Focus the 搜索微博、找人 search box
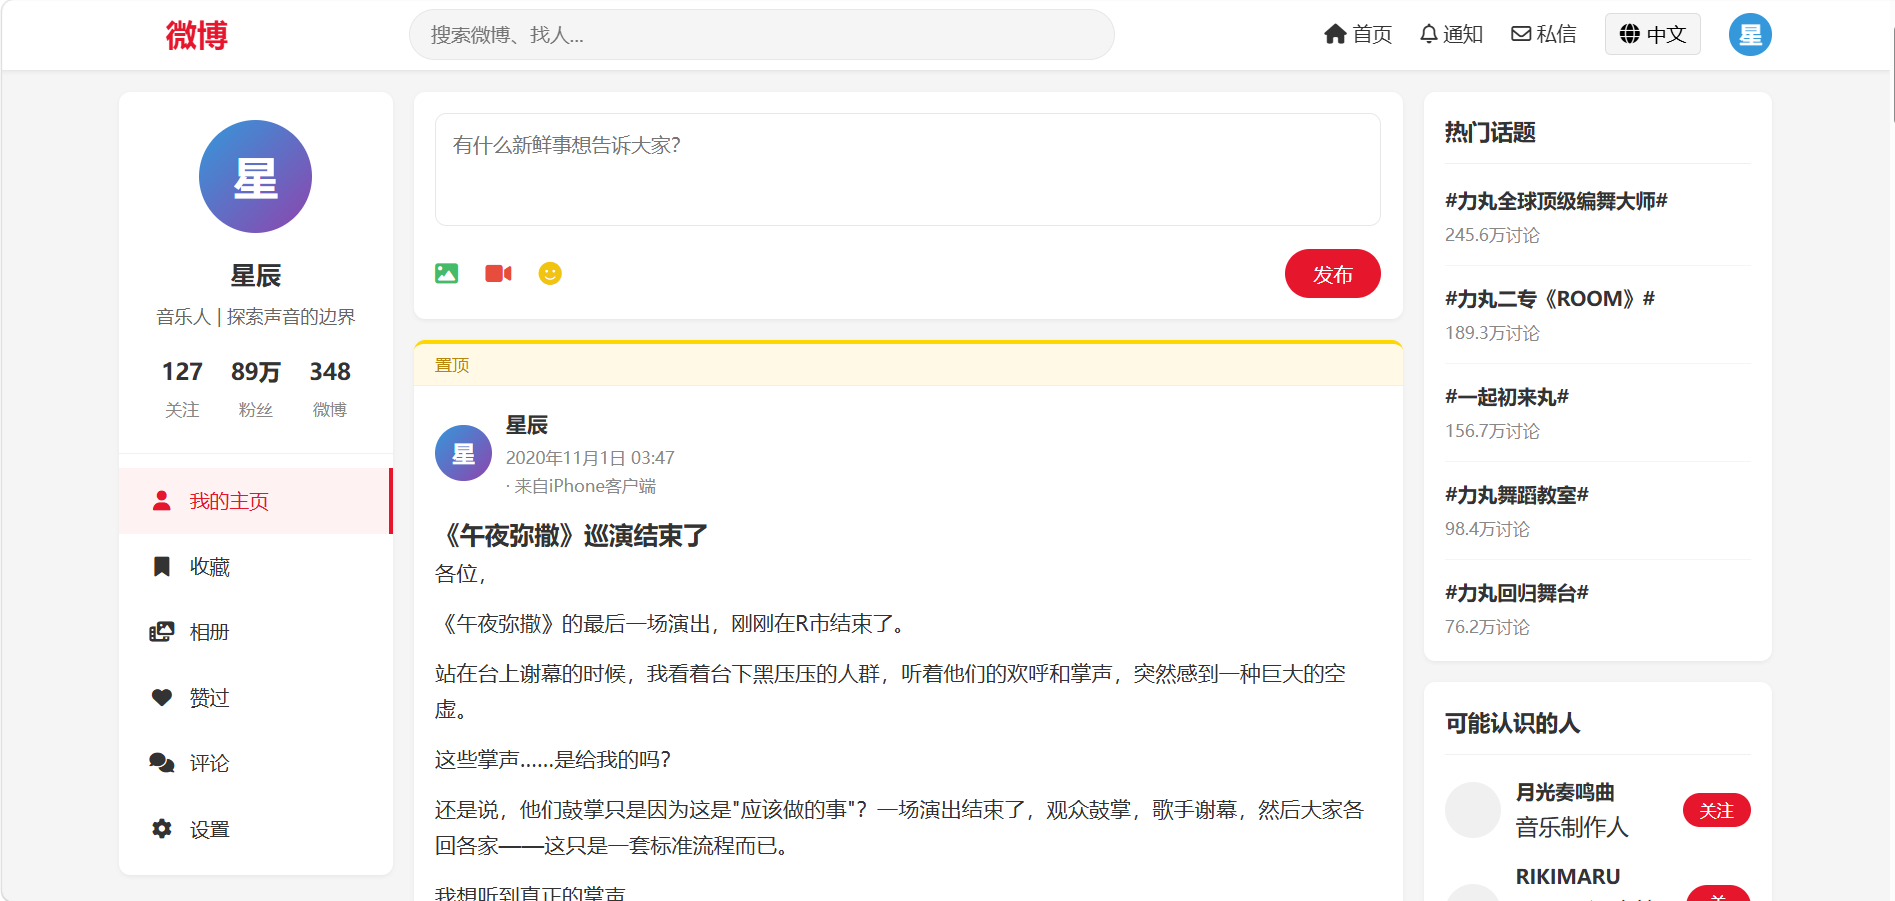This screenshot has width=1895, height=901. [x=761, y=35]
